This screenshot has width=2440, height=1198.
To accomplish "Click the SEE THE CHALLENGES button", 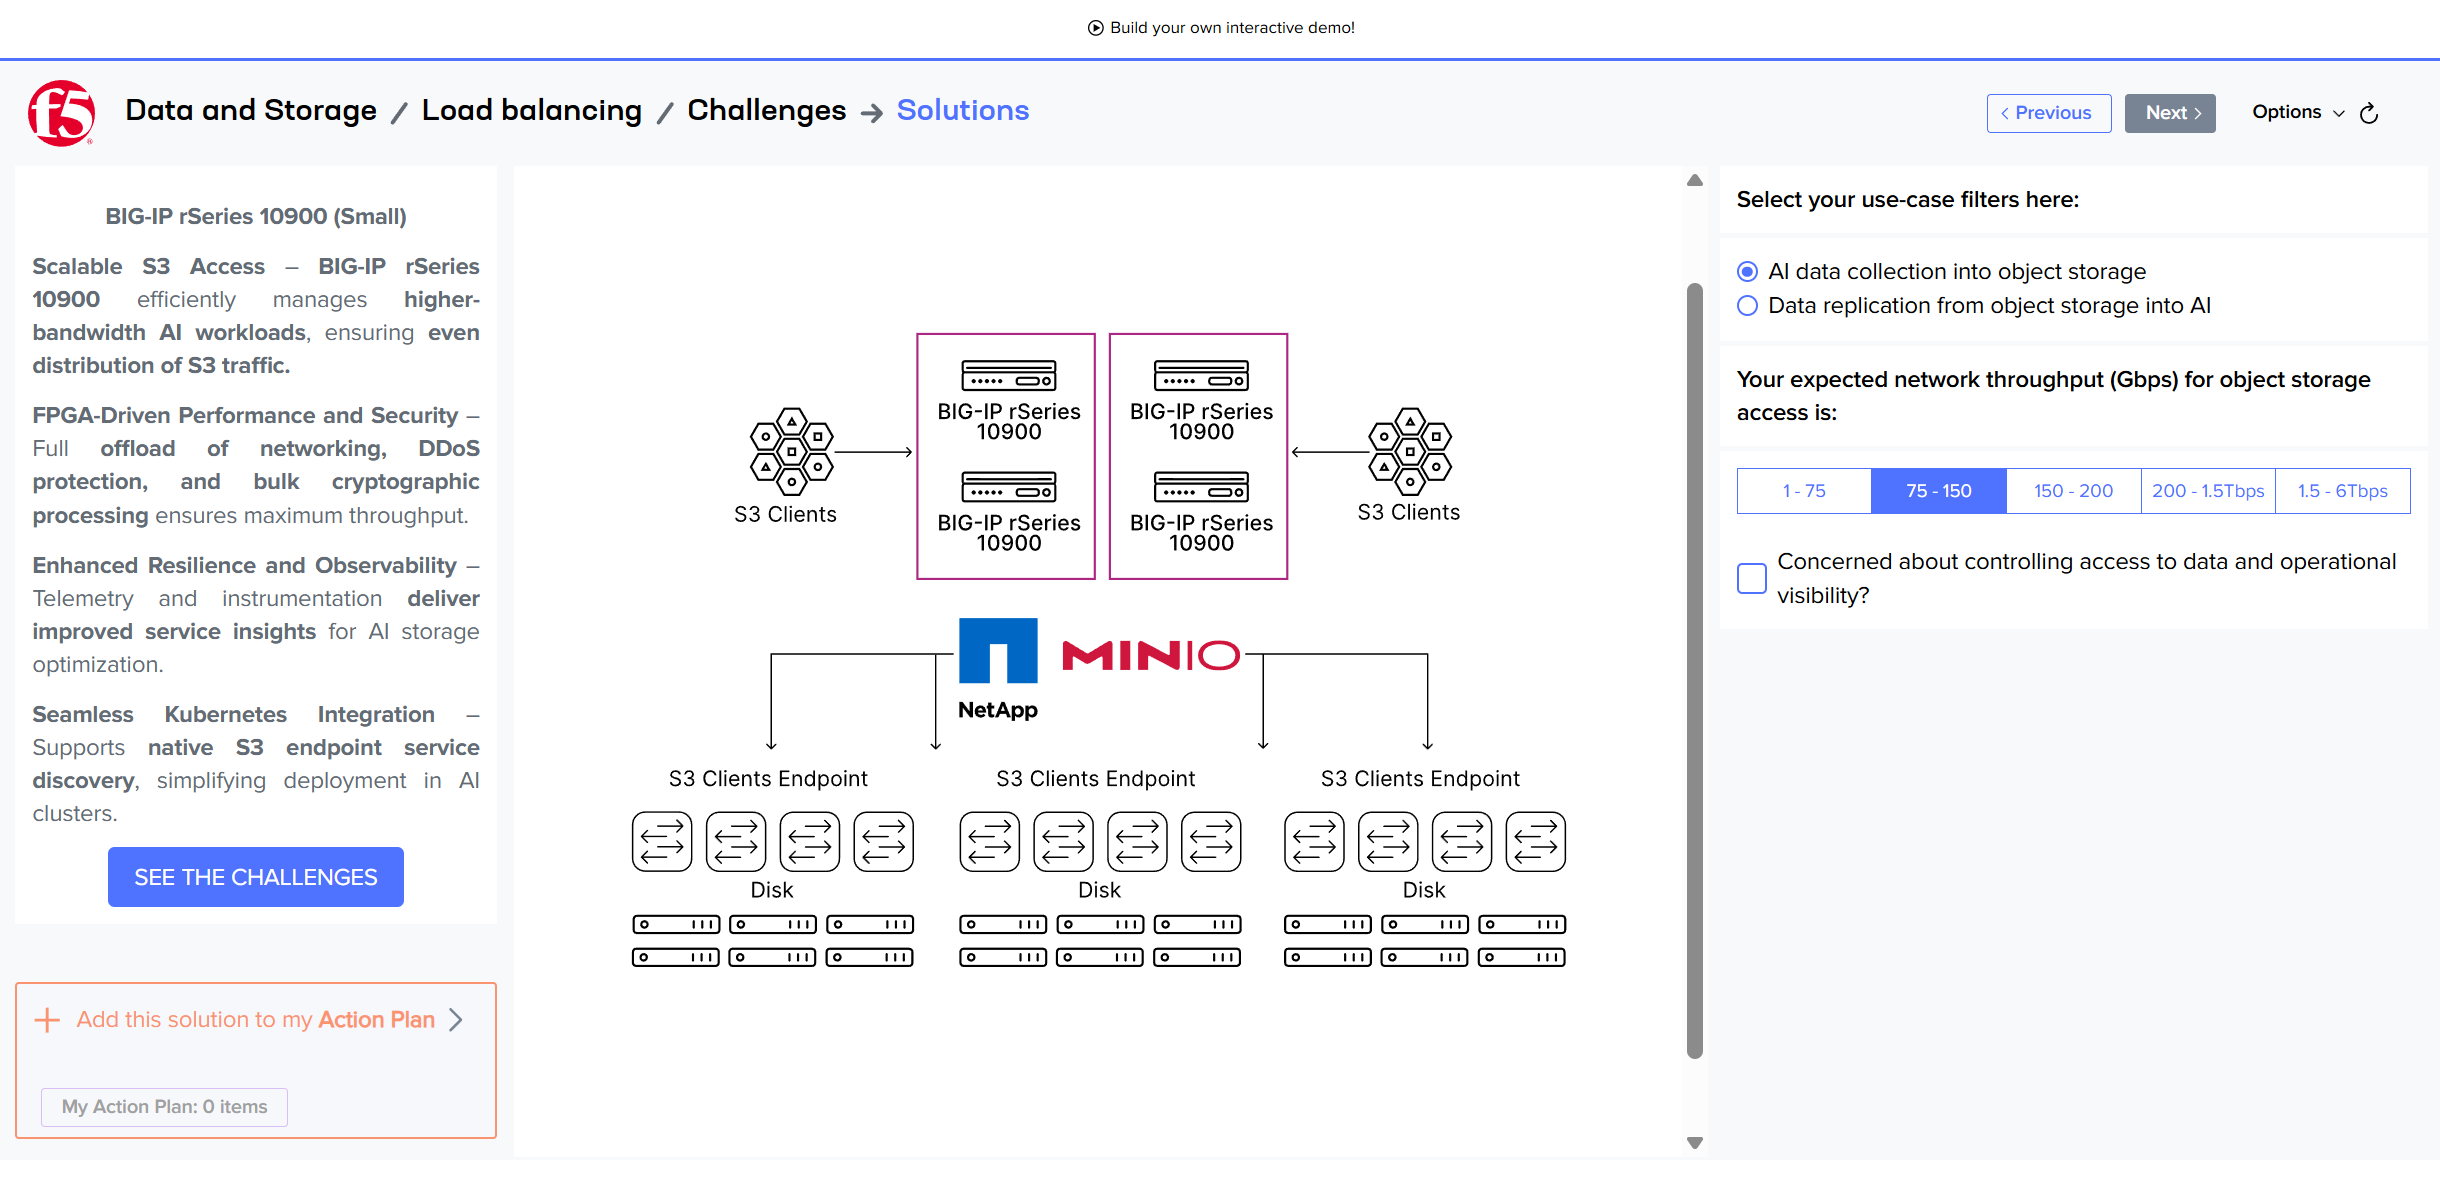I will pyautogui.click(x=255, y=877).
